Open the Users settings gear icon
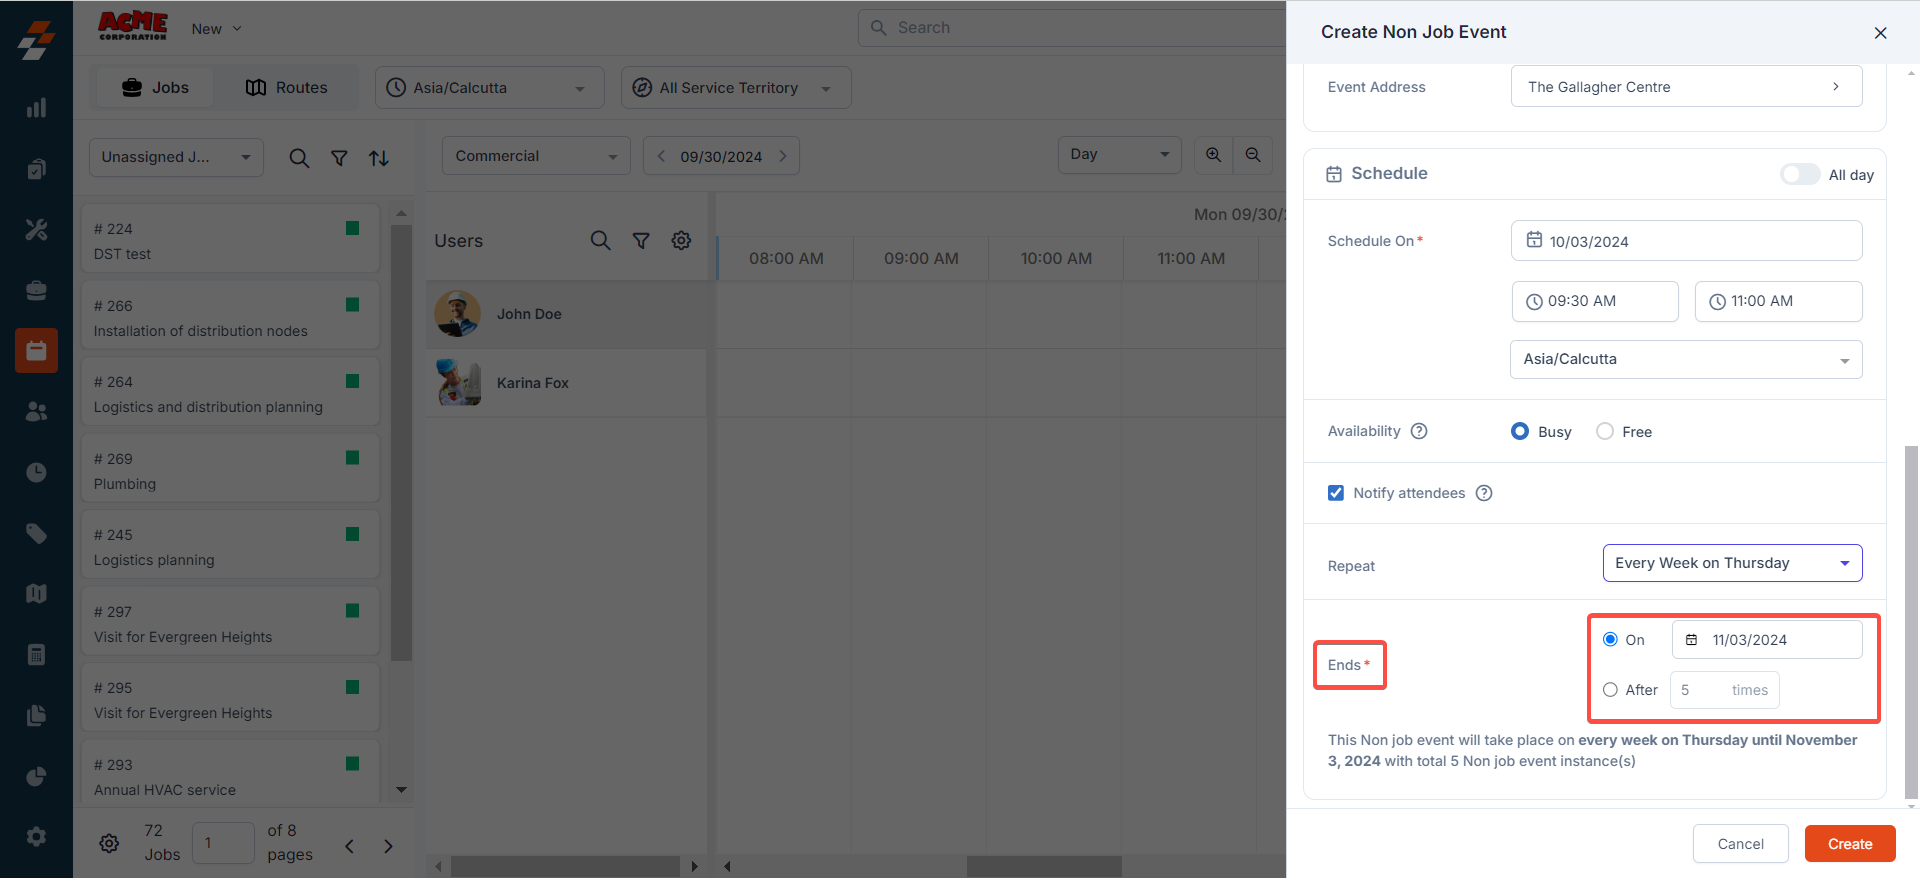Screen dimensions: 1920x878 [x=681, y=240]
